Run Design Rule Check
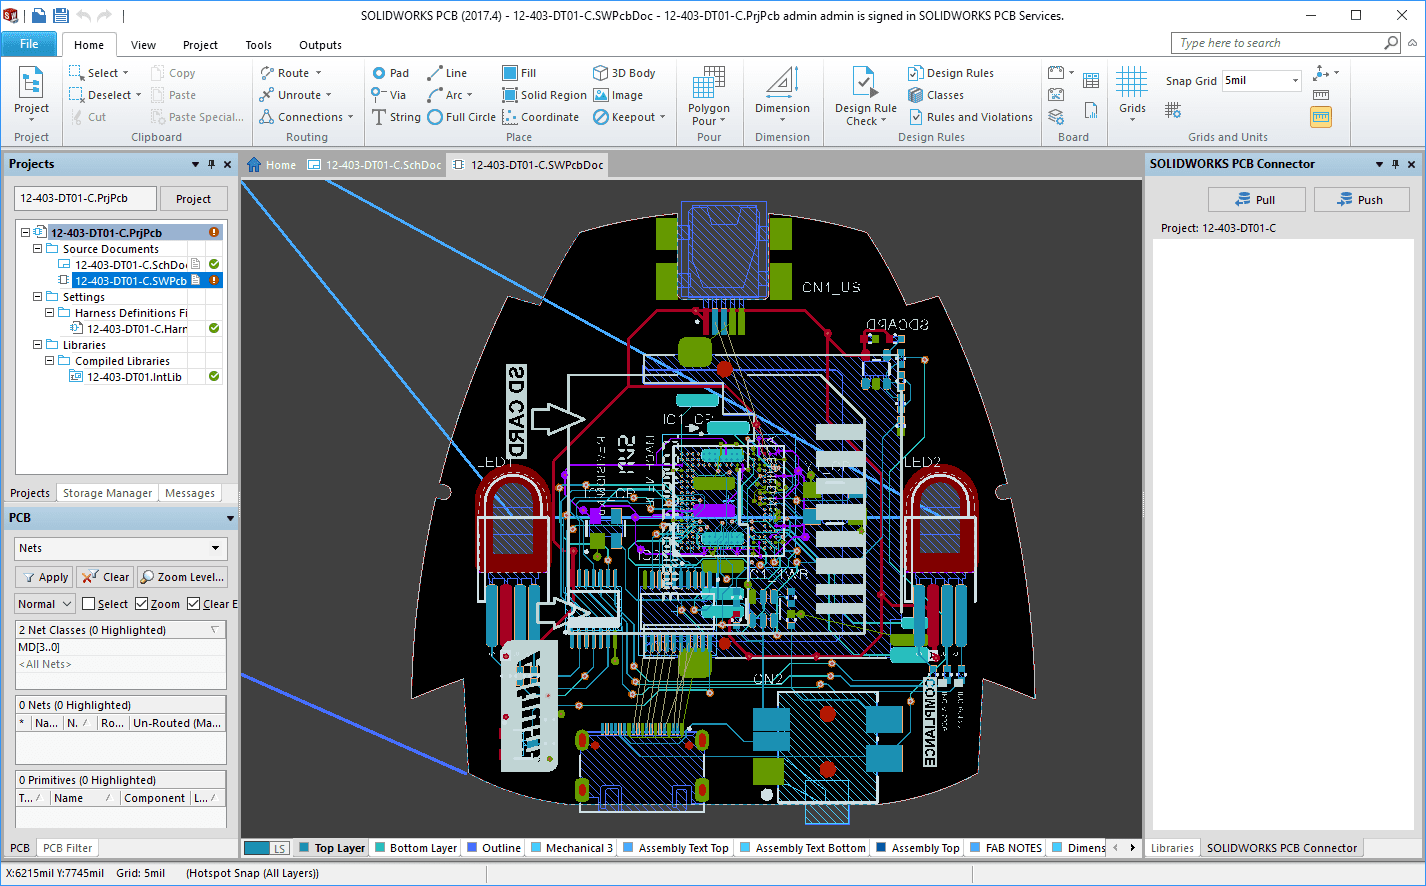Viewport: 1426px width, 886px height. tap(865, 98)
